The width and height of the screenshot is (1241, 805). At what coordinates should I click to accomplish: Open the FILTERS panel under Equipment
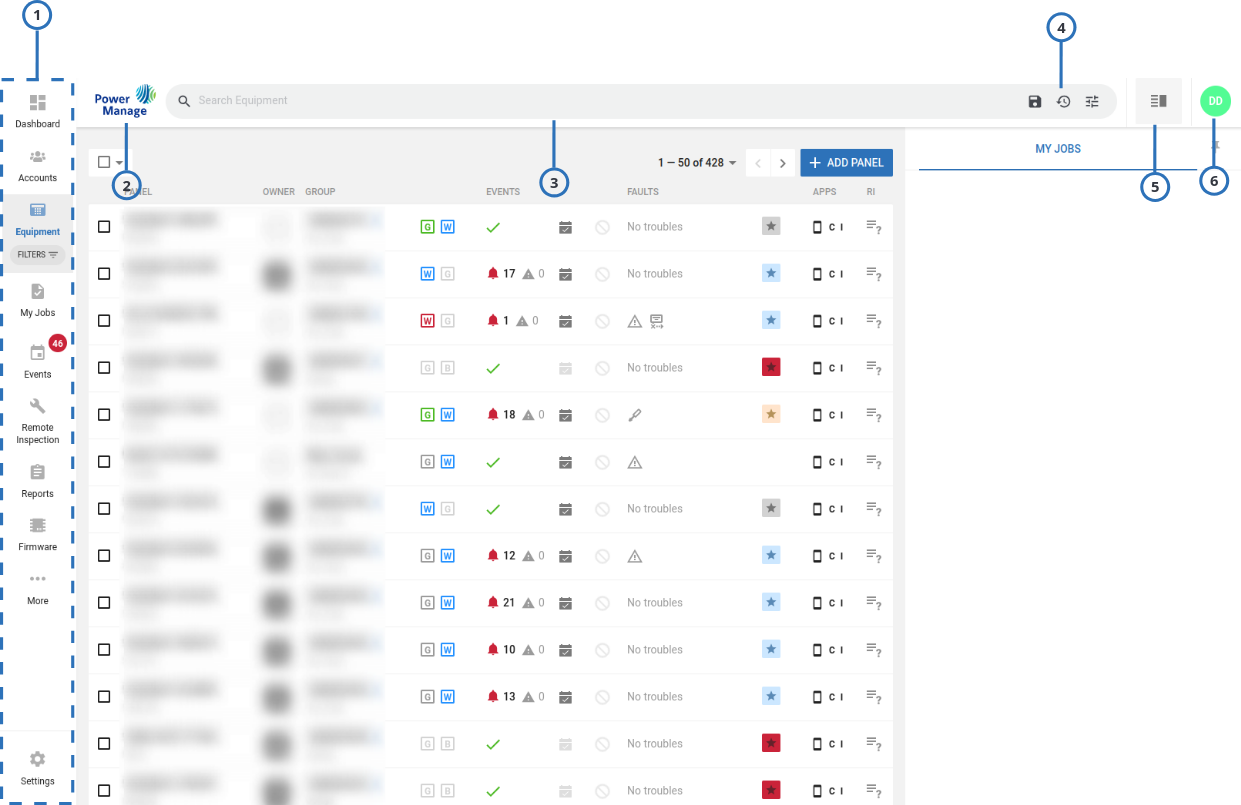tap(37, 255)
